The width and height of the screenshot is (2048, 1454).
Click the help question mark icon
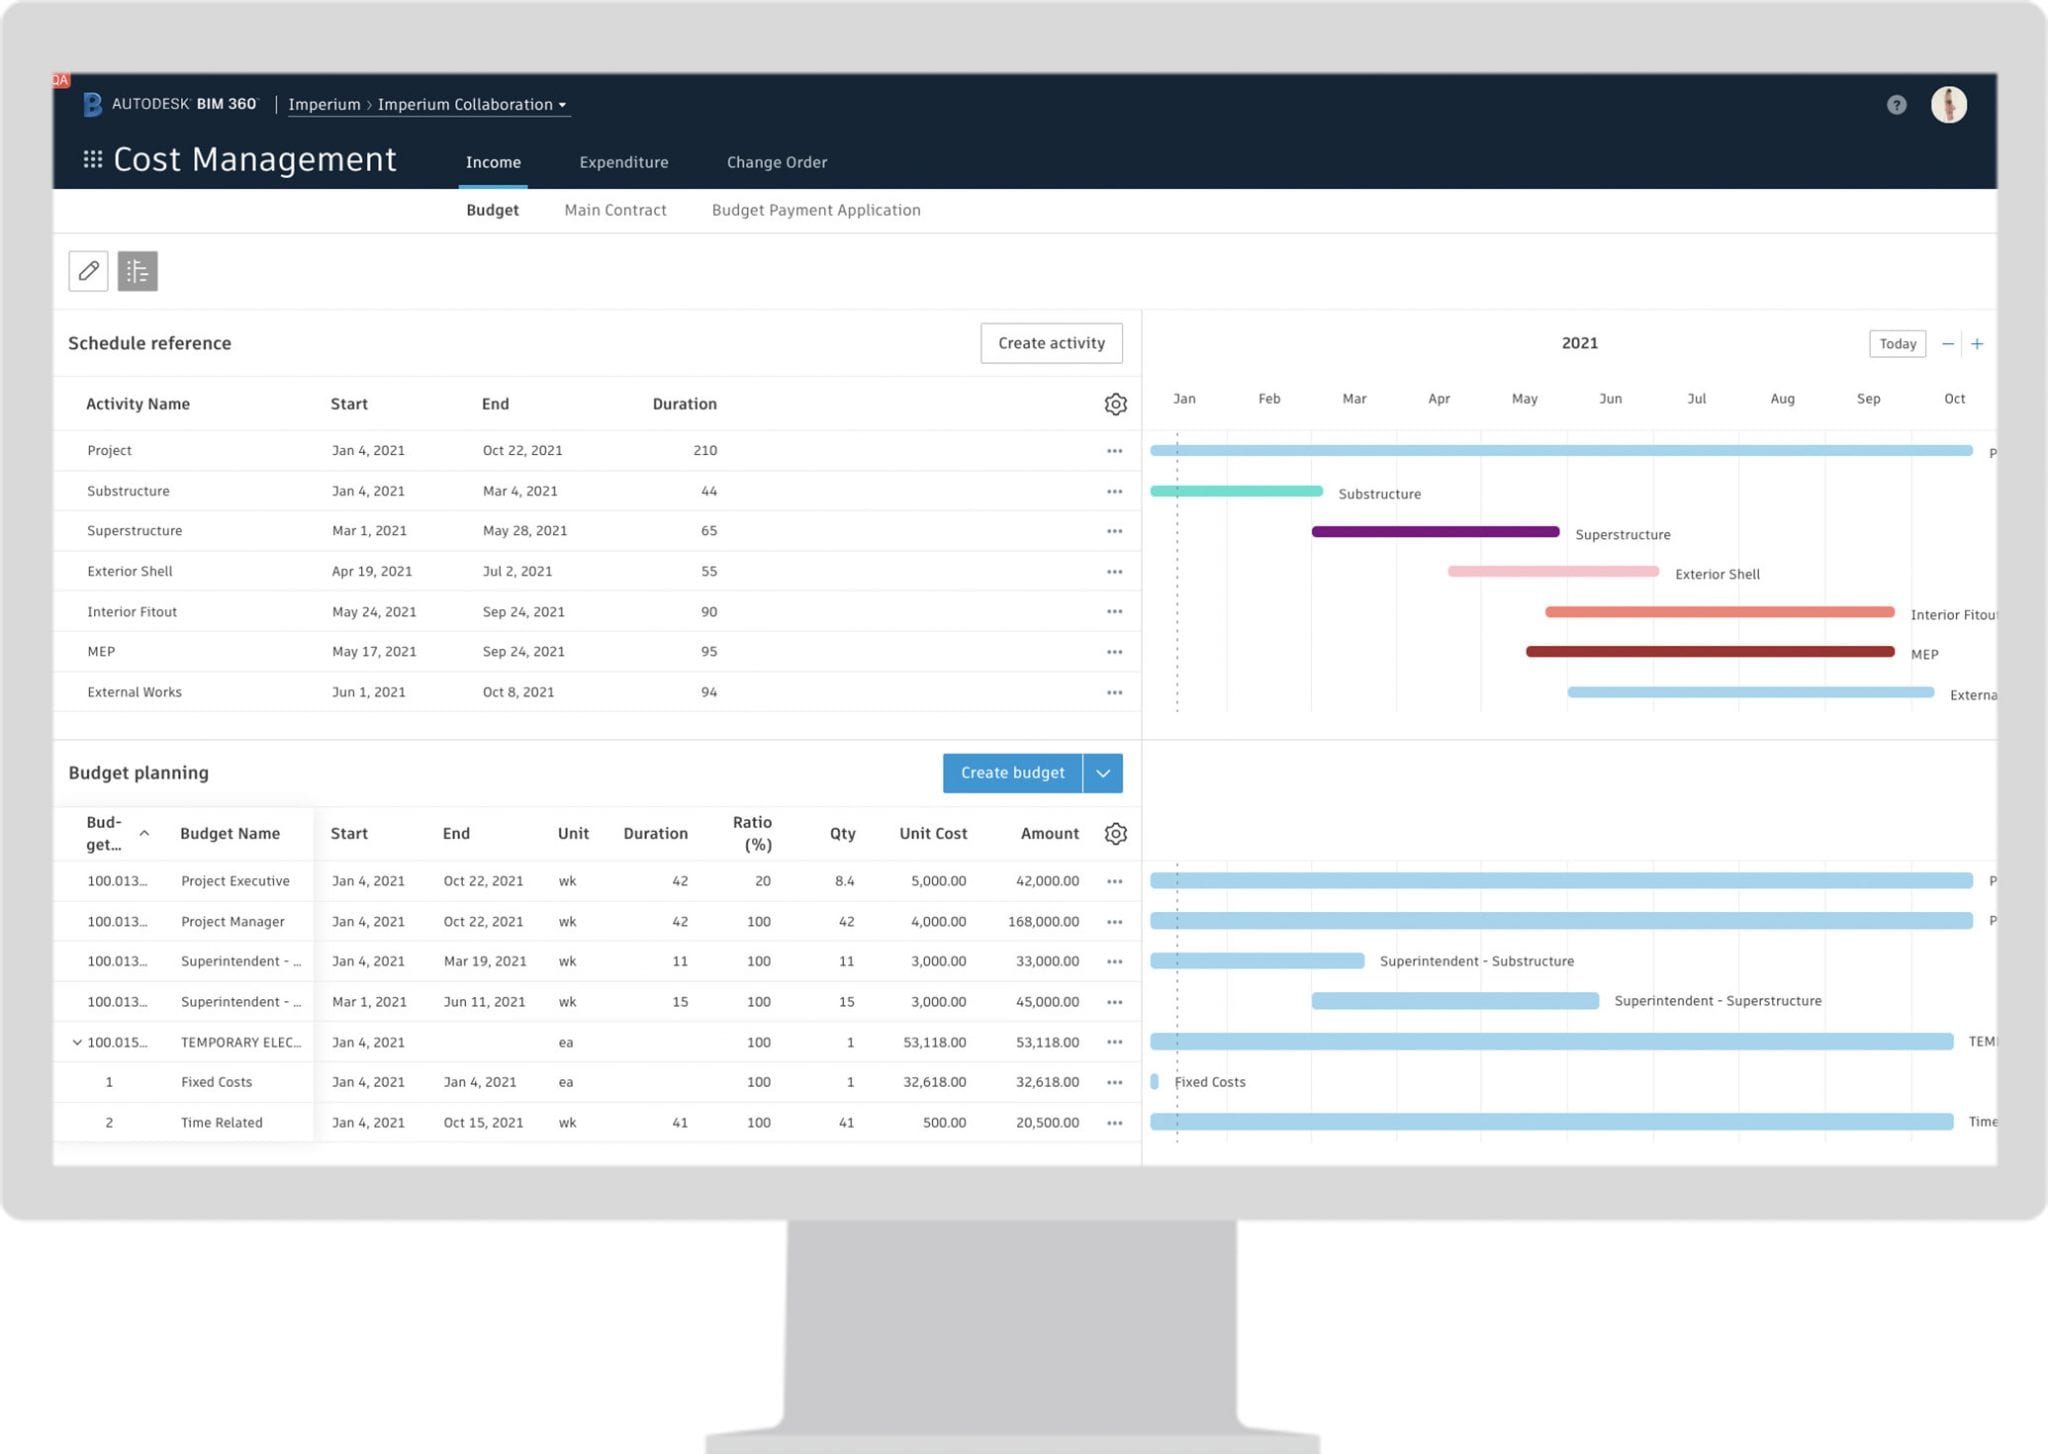[x=1896, y=105]
